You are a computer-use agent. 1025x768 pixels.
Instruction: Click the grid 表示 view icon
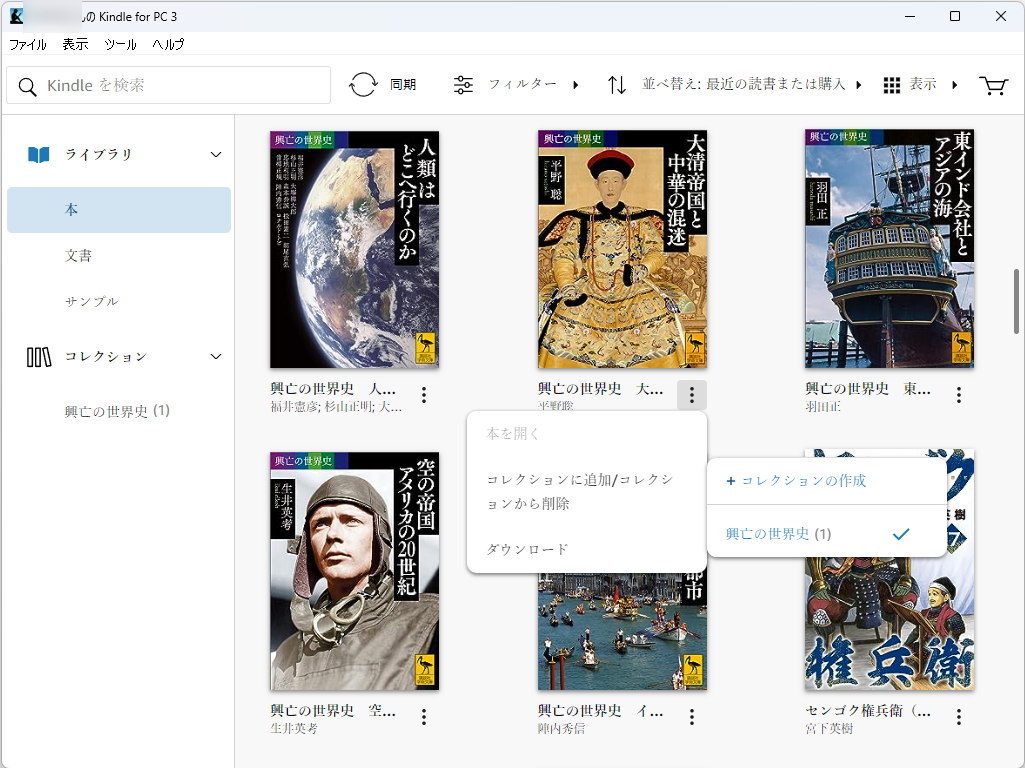tap(890, 85)
